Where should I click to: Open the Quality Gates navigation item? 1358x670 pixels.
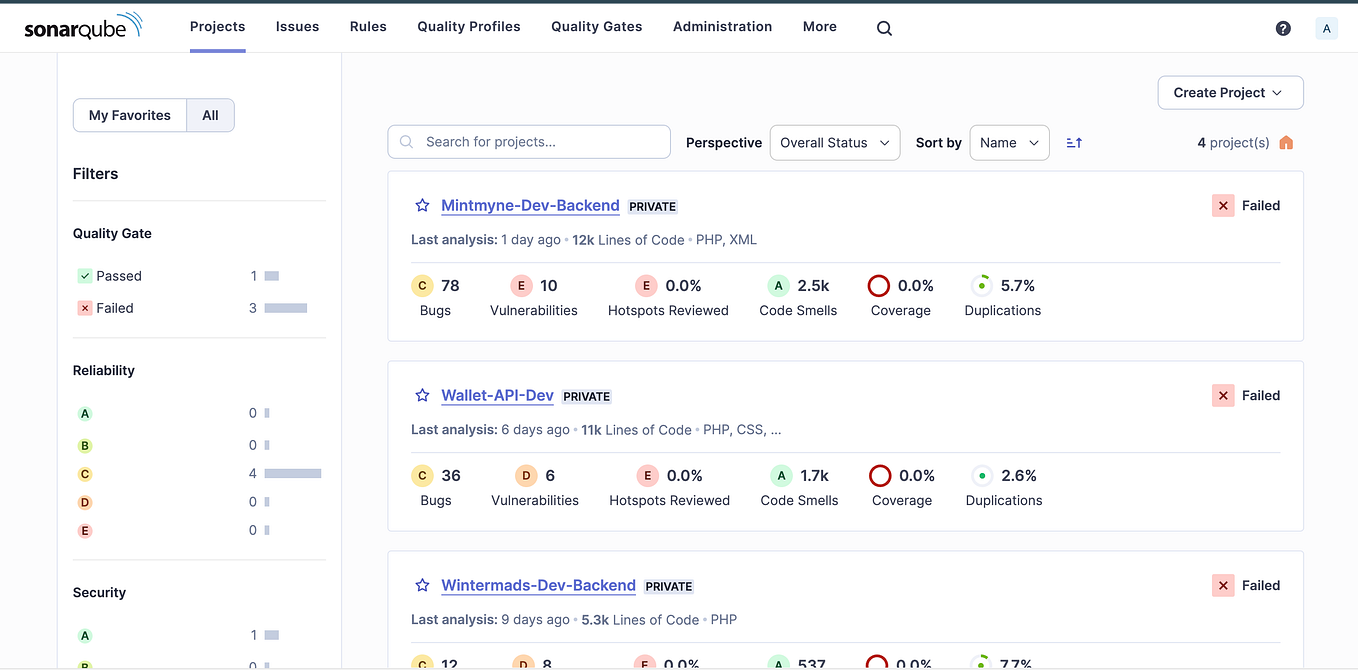596,26
